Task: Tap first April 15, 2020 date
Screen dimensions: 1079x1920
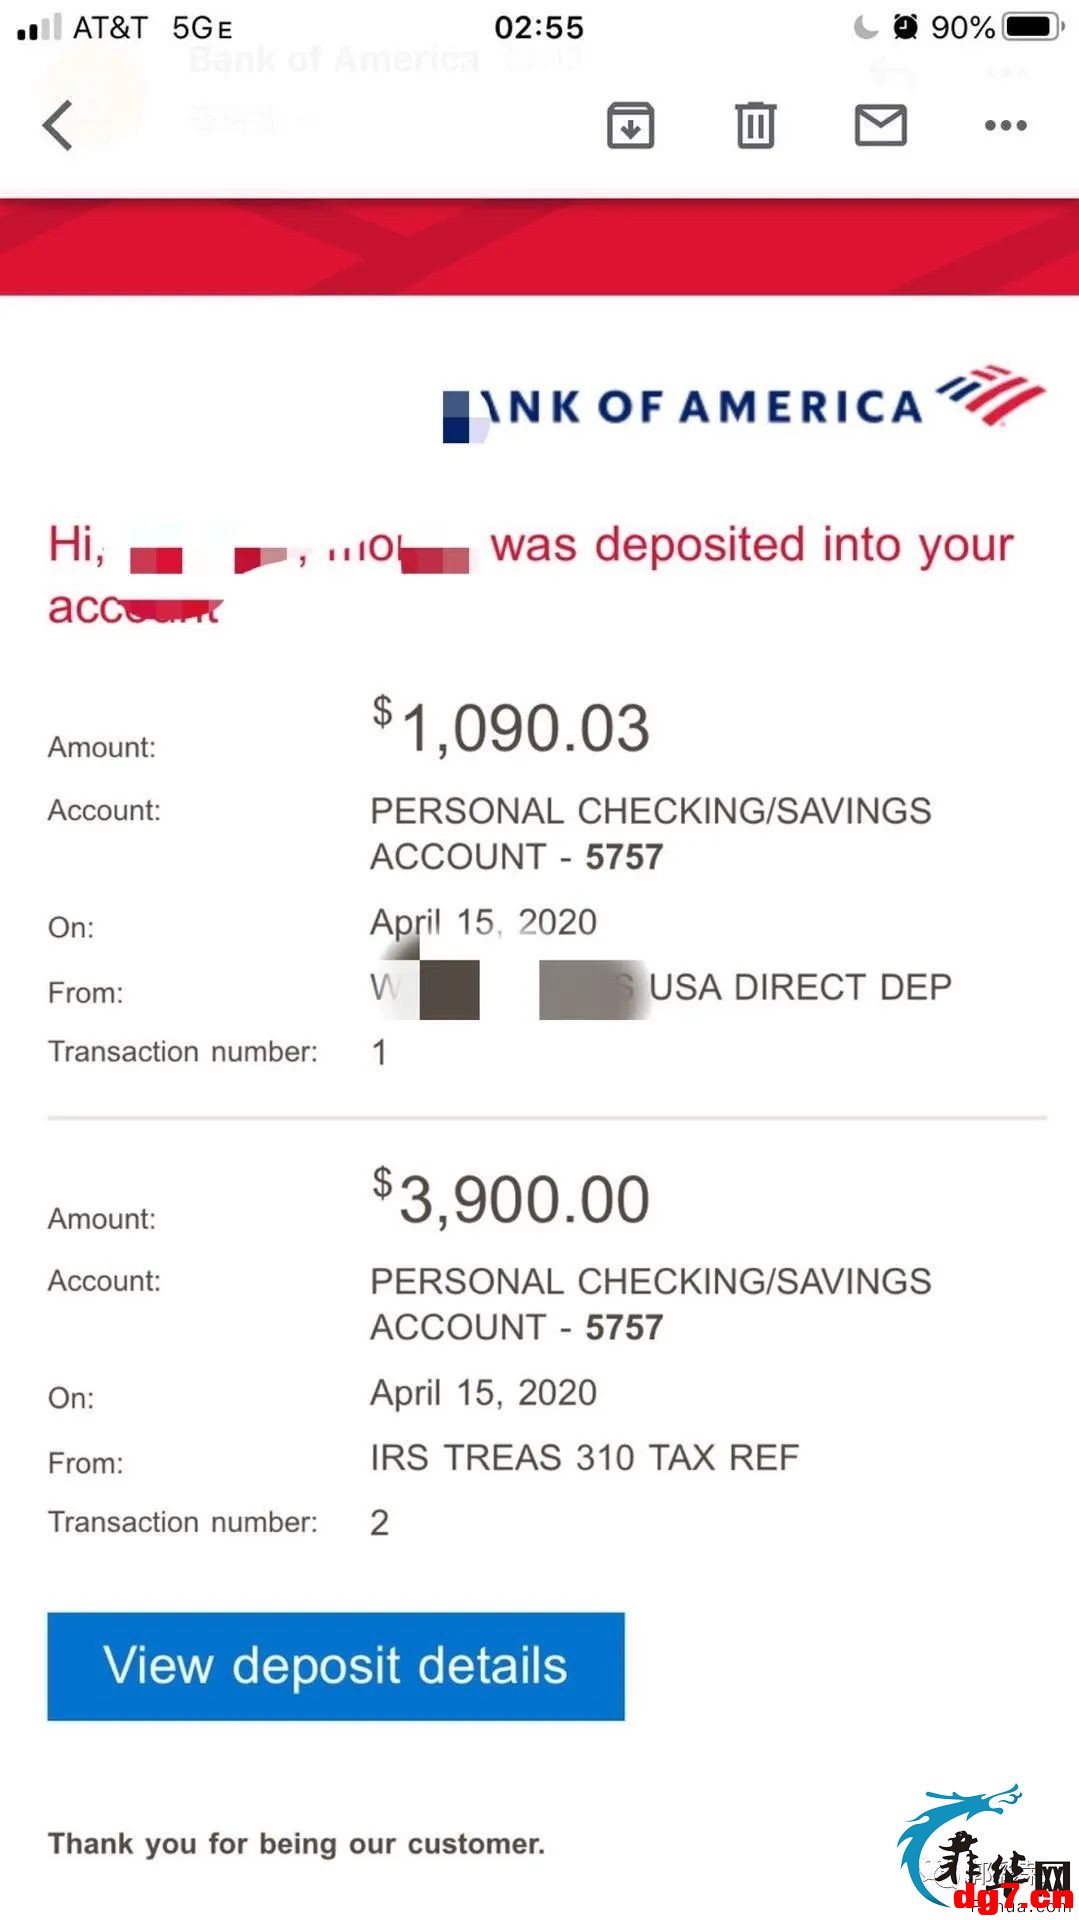Action: click(x=484, y=922)
